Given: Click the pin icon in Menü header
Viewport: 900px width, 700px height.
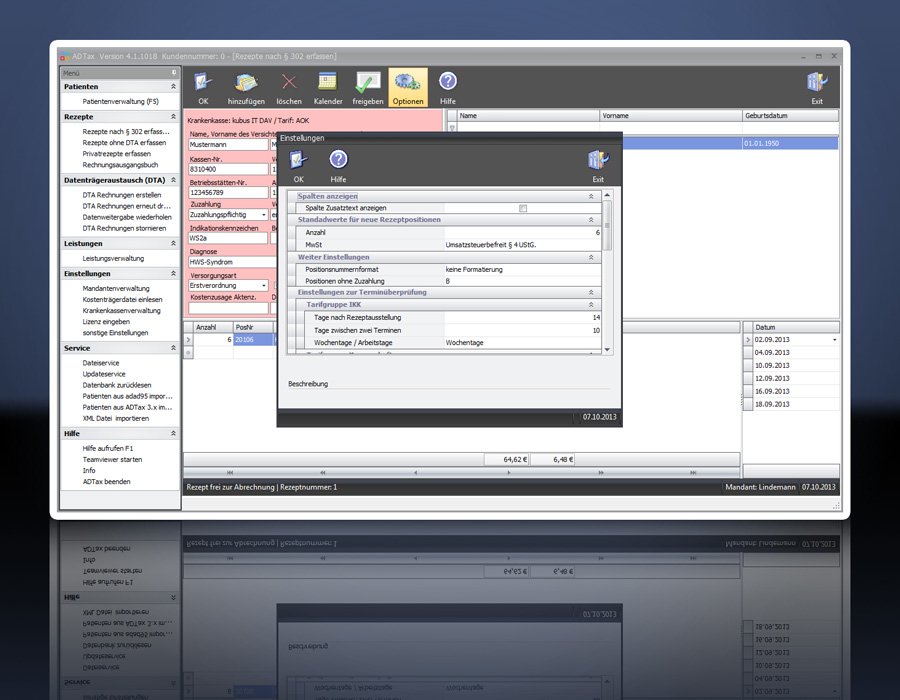Looking at the screenshot, I should pyautogui.click(x=174, y=73).
